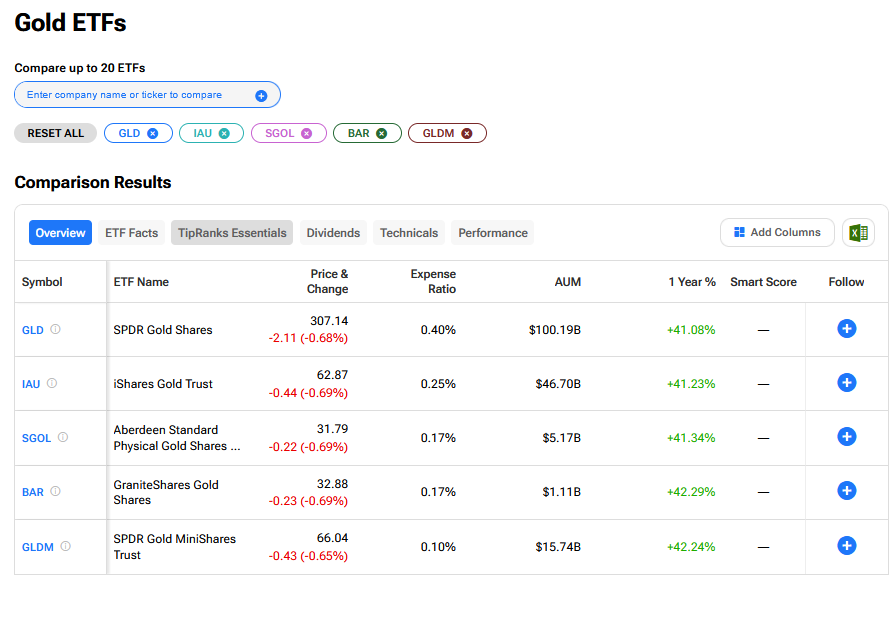The height and width of the screenshot is (621, 896).
Task: Follow GraniteShares Gold Shares ETF
Action: point(846,491)
